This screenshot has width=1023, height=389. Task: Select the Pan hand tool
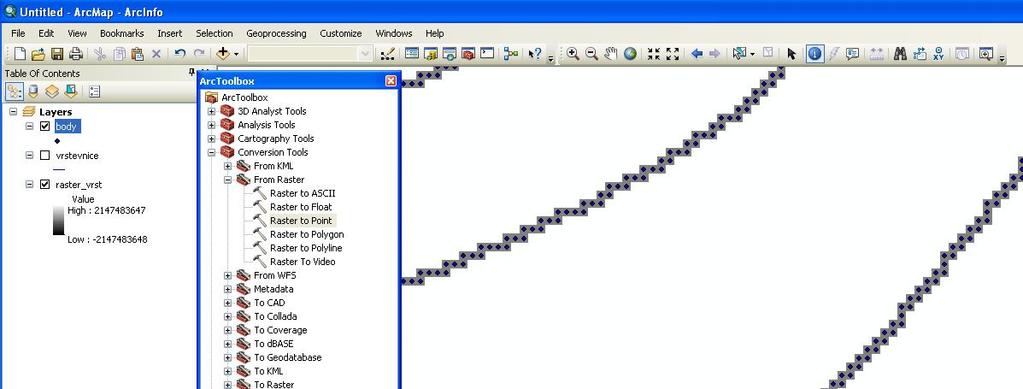[611, 54]
